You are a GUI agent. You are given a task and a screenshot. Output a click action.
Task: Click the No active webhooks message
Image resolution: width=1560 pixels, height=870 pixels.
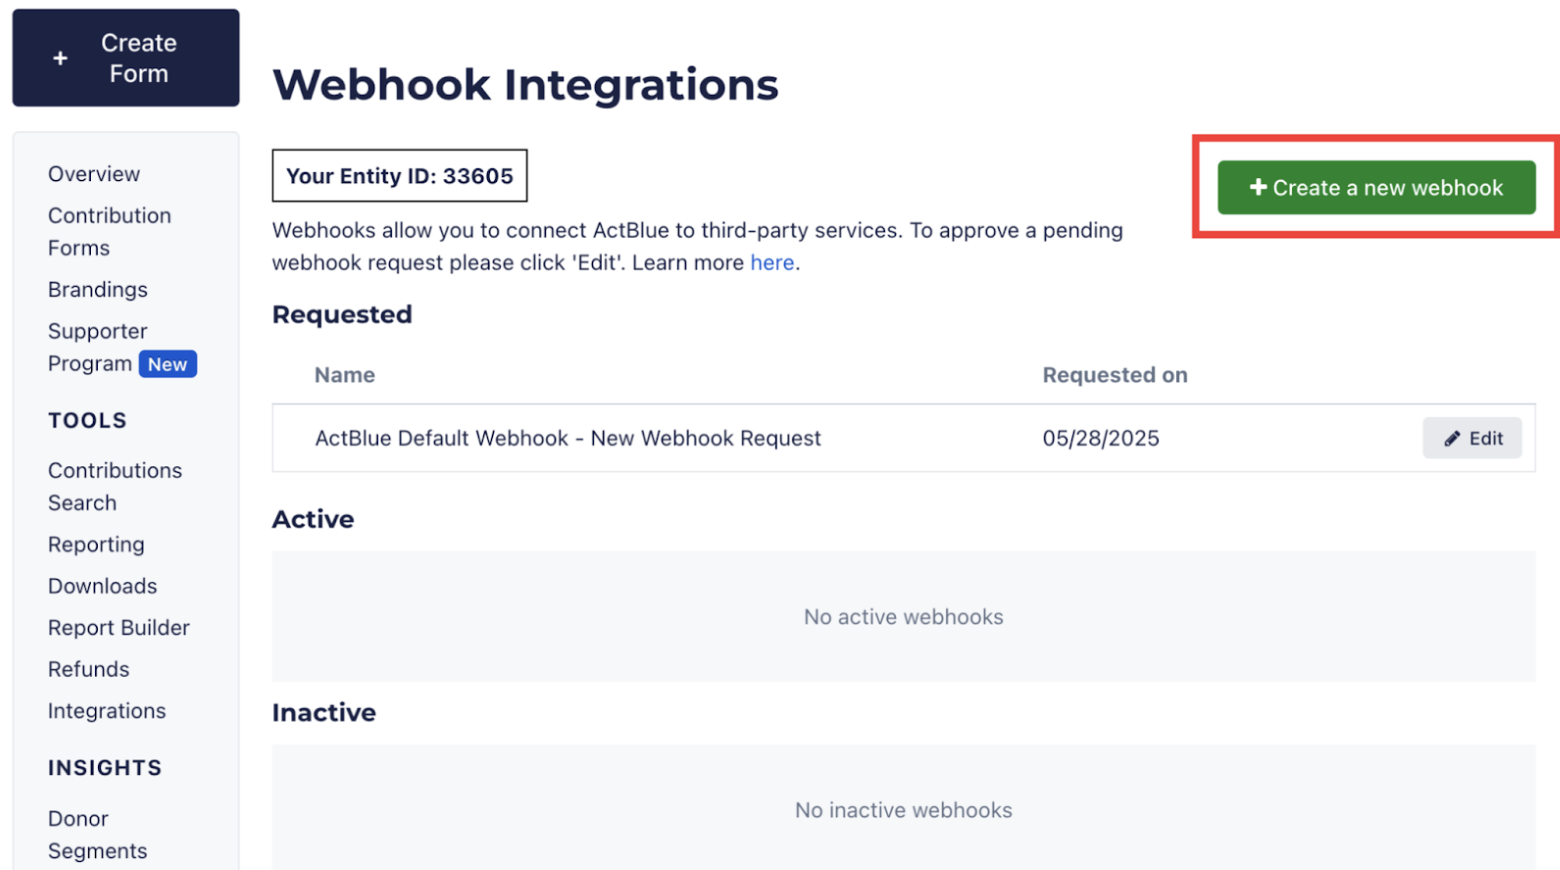click(904, 617)
